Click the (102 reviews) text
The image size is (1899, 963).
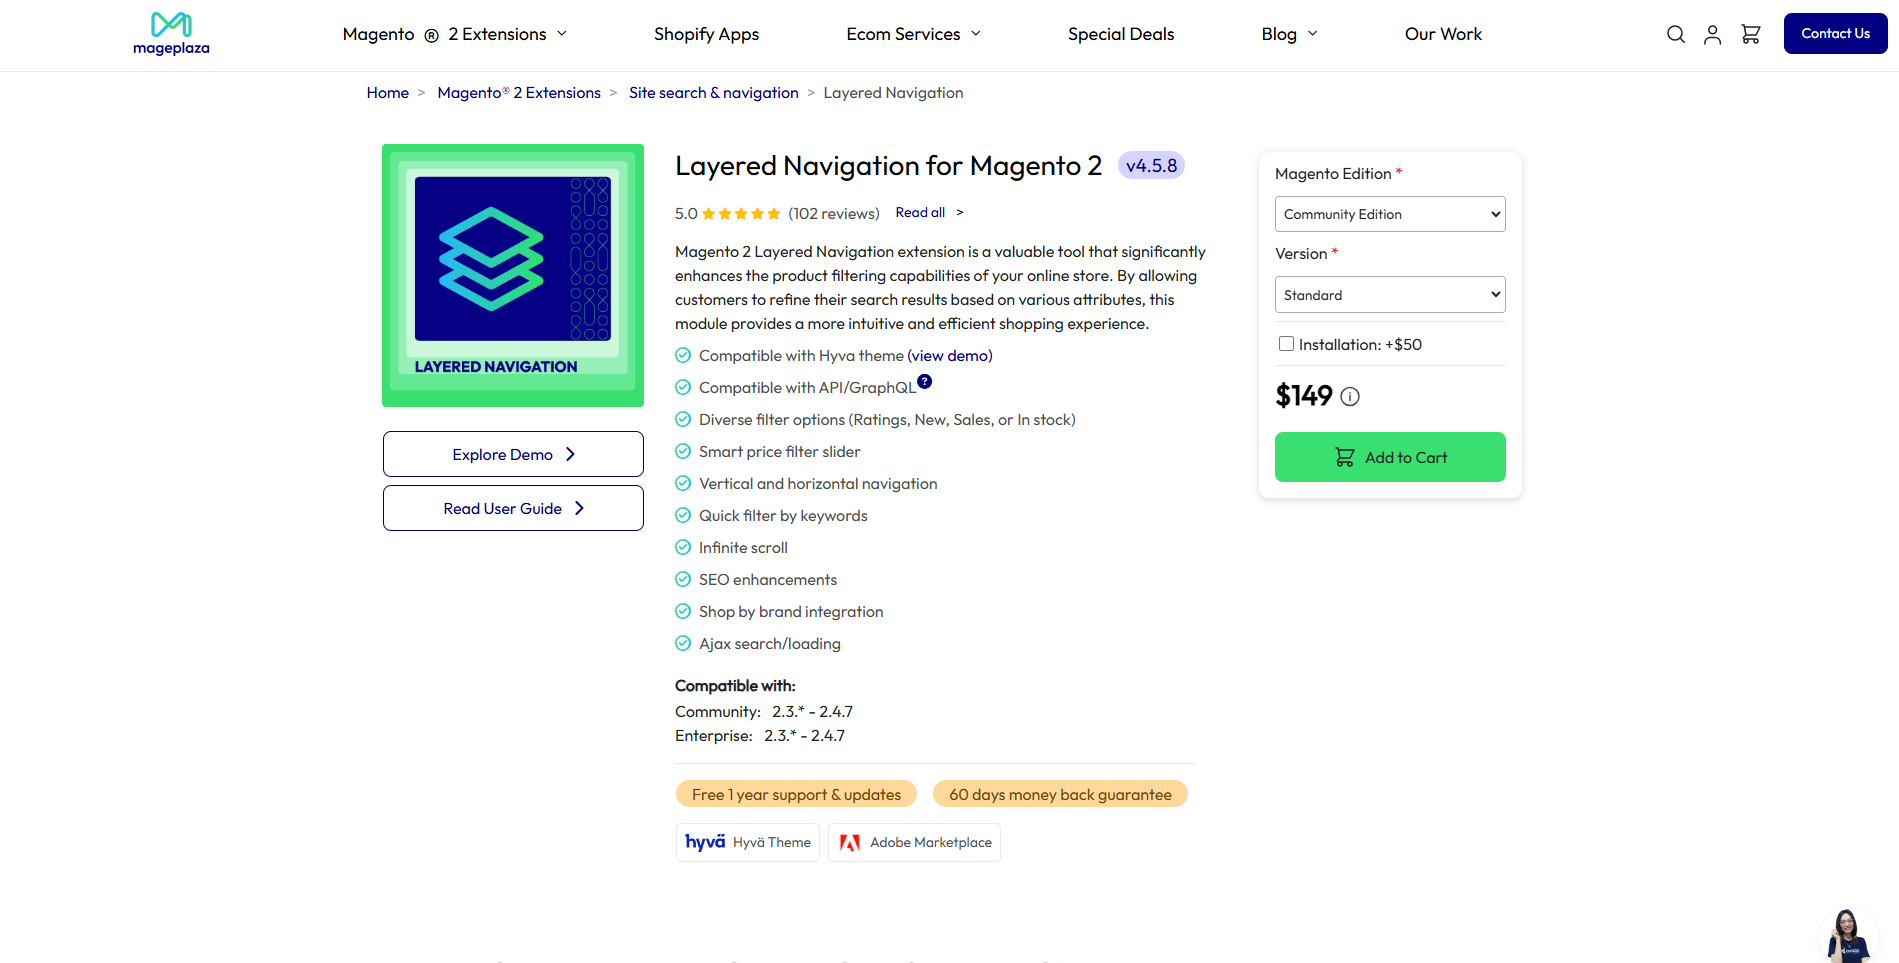834,213
